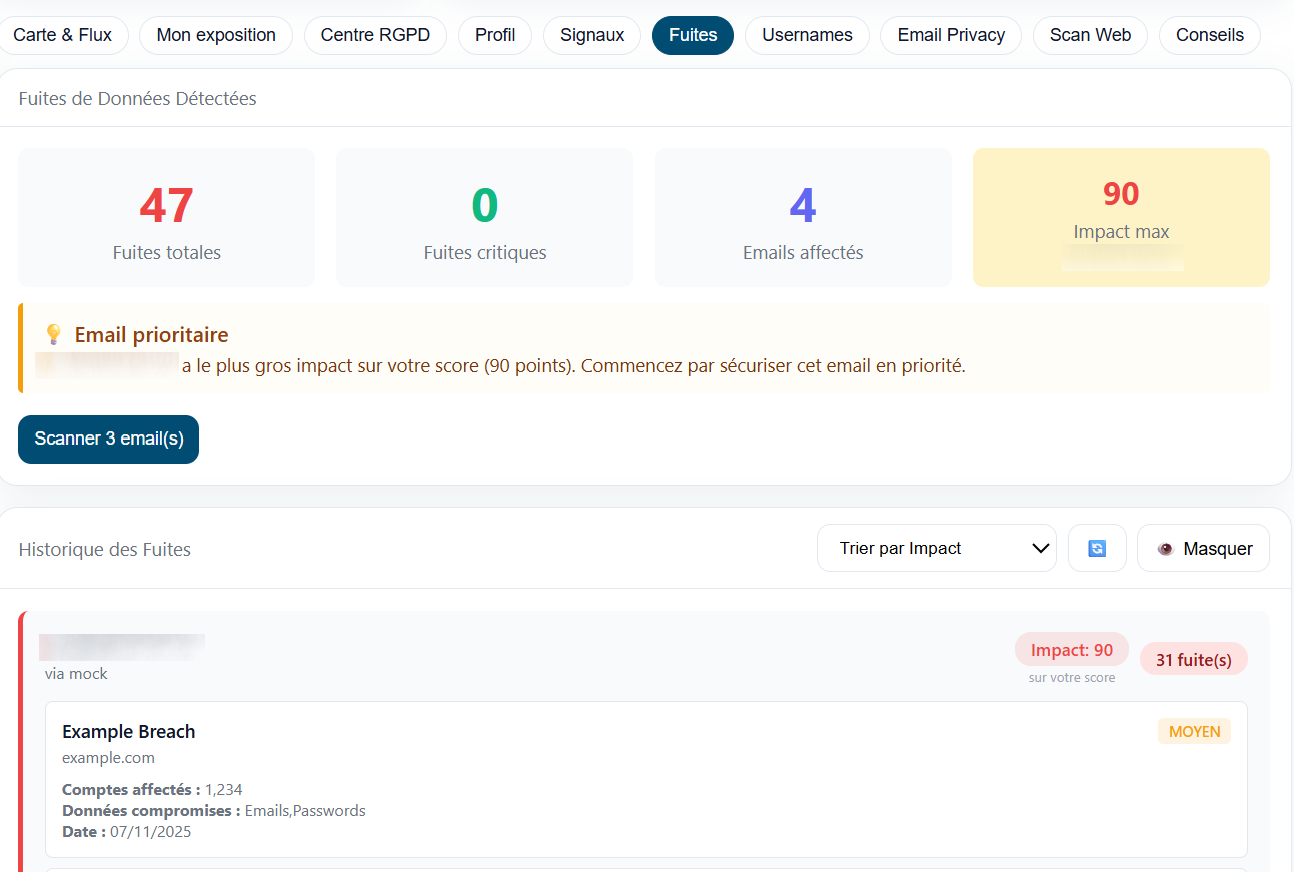Click the Impact: 90 badge
This screenshot has width=1294, height=872.
pos(1072,650)
